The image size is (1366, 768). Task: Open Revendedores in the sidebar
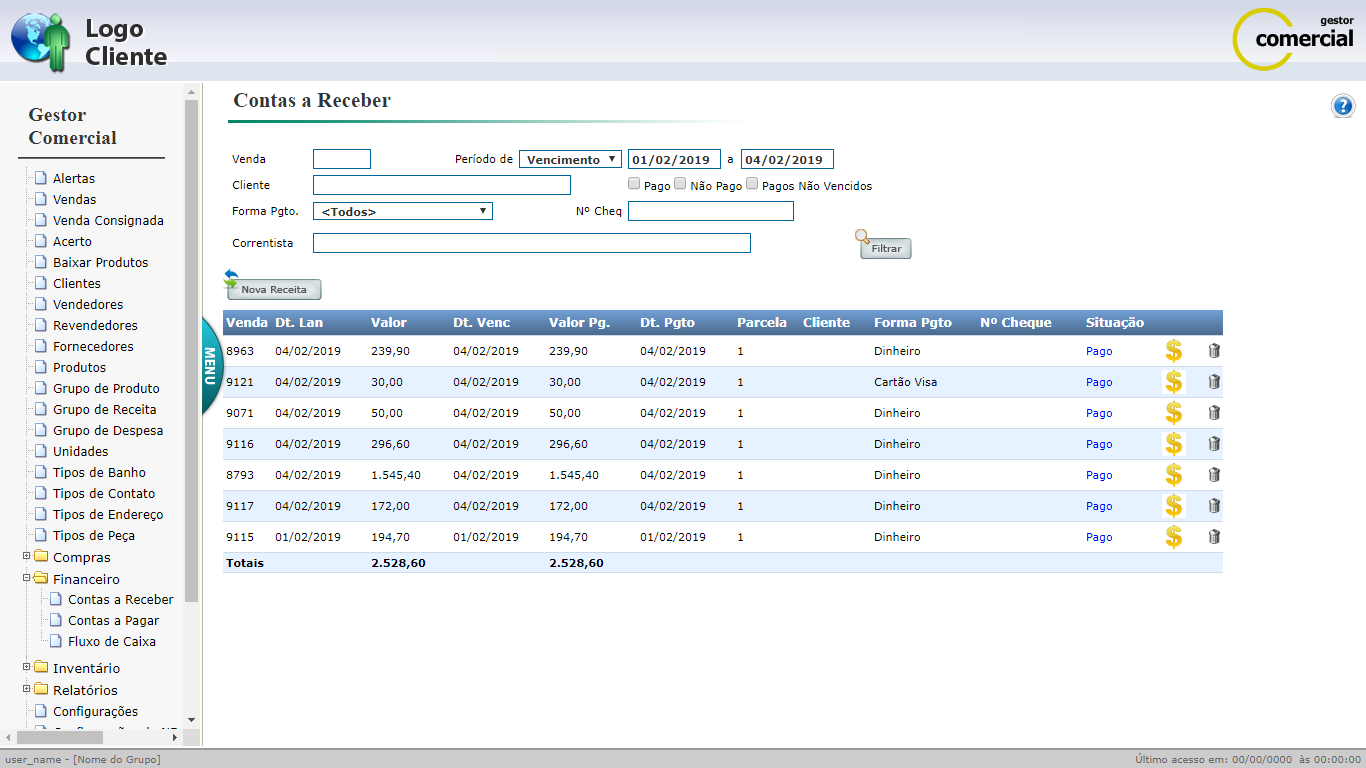click(x=95, y=325)
